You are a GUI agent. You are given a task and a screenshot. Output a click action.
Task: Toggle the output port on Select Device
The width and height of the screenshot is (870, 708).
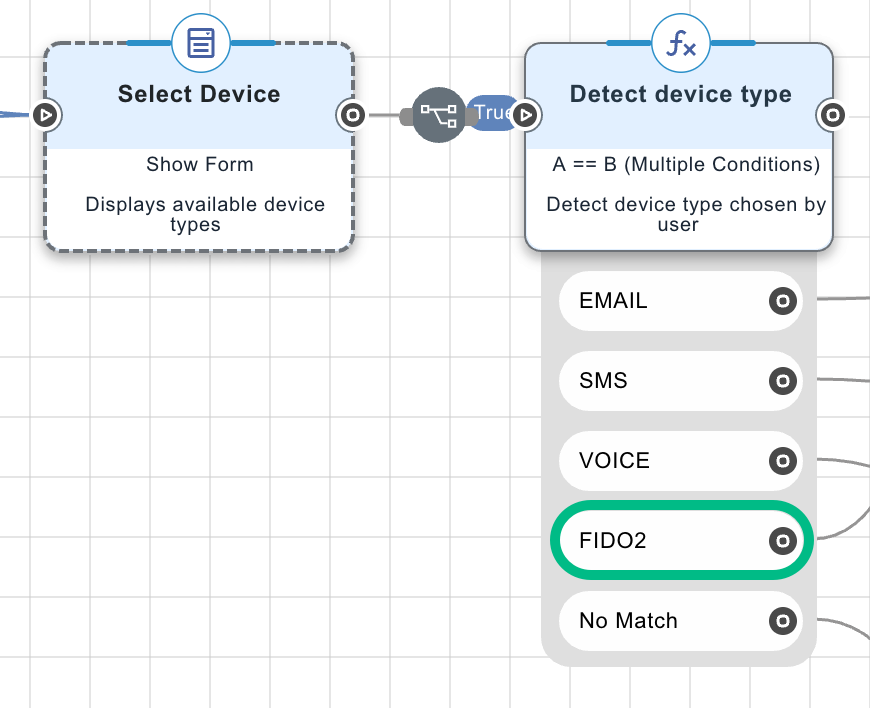click(x=352, y=115)
